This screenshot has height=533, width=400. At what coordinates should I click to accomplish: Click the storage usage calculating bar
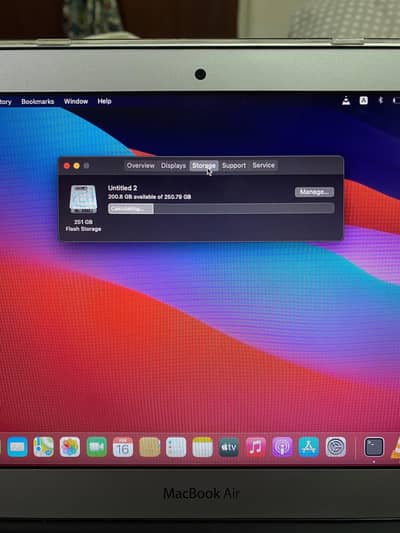[x=221, y=209]
